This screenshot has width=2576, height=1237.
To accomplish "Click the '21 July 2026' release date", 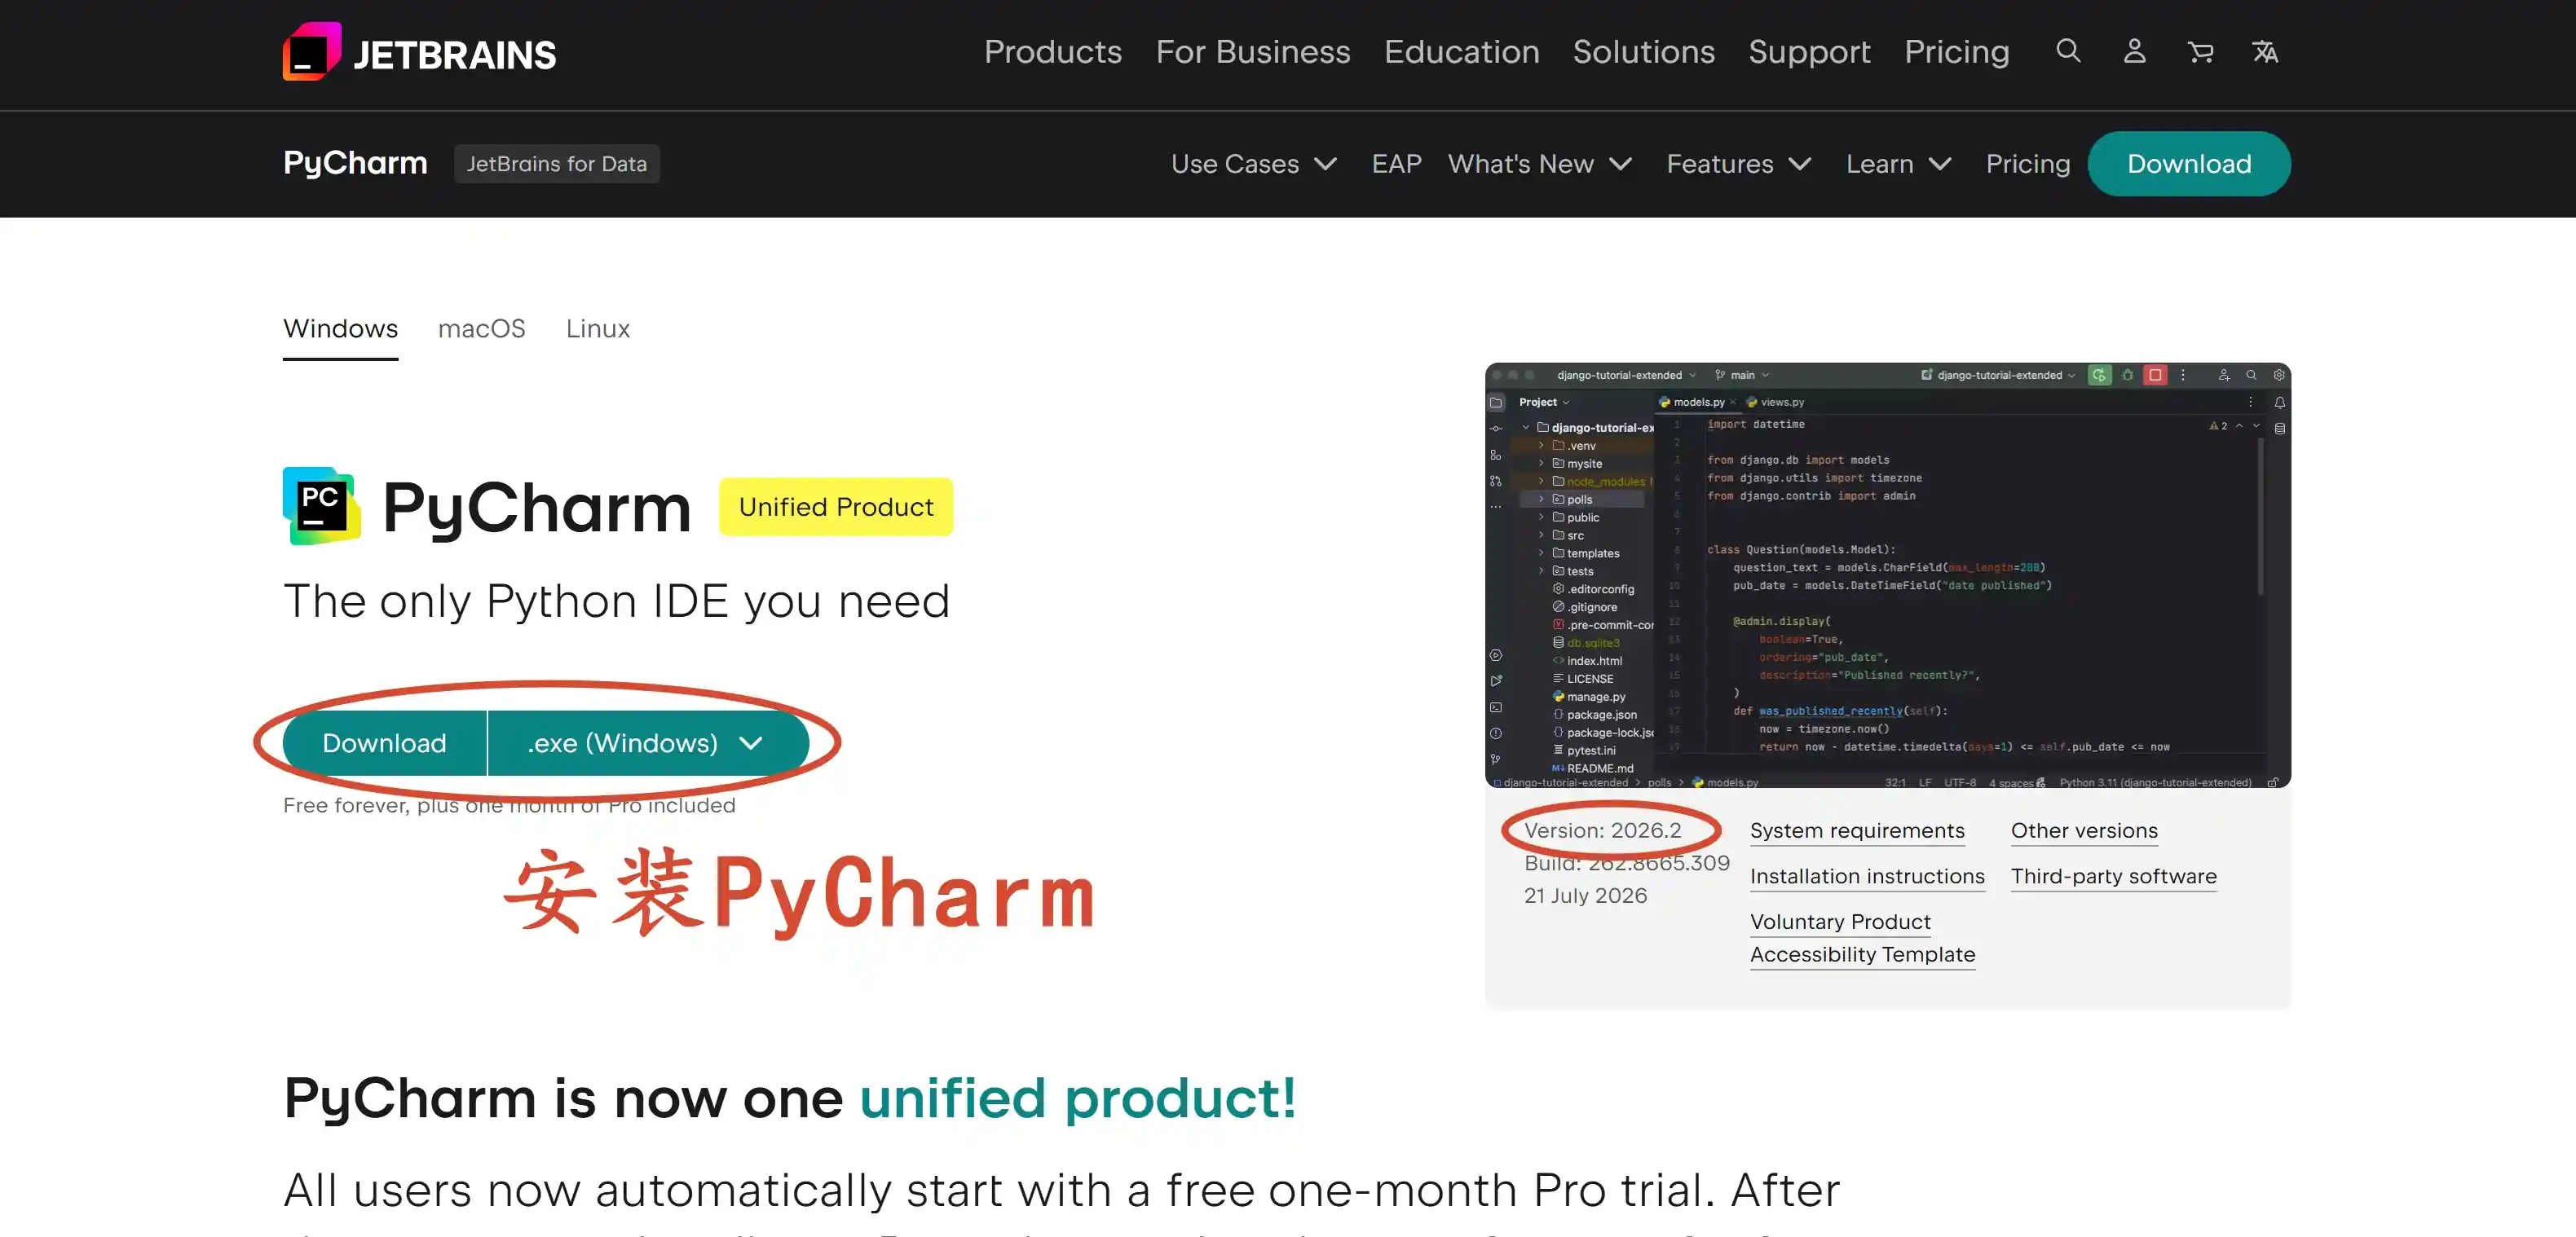I will coord(1585,895).
